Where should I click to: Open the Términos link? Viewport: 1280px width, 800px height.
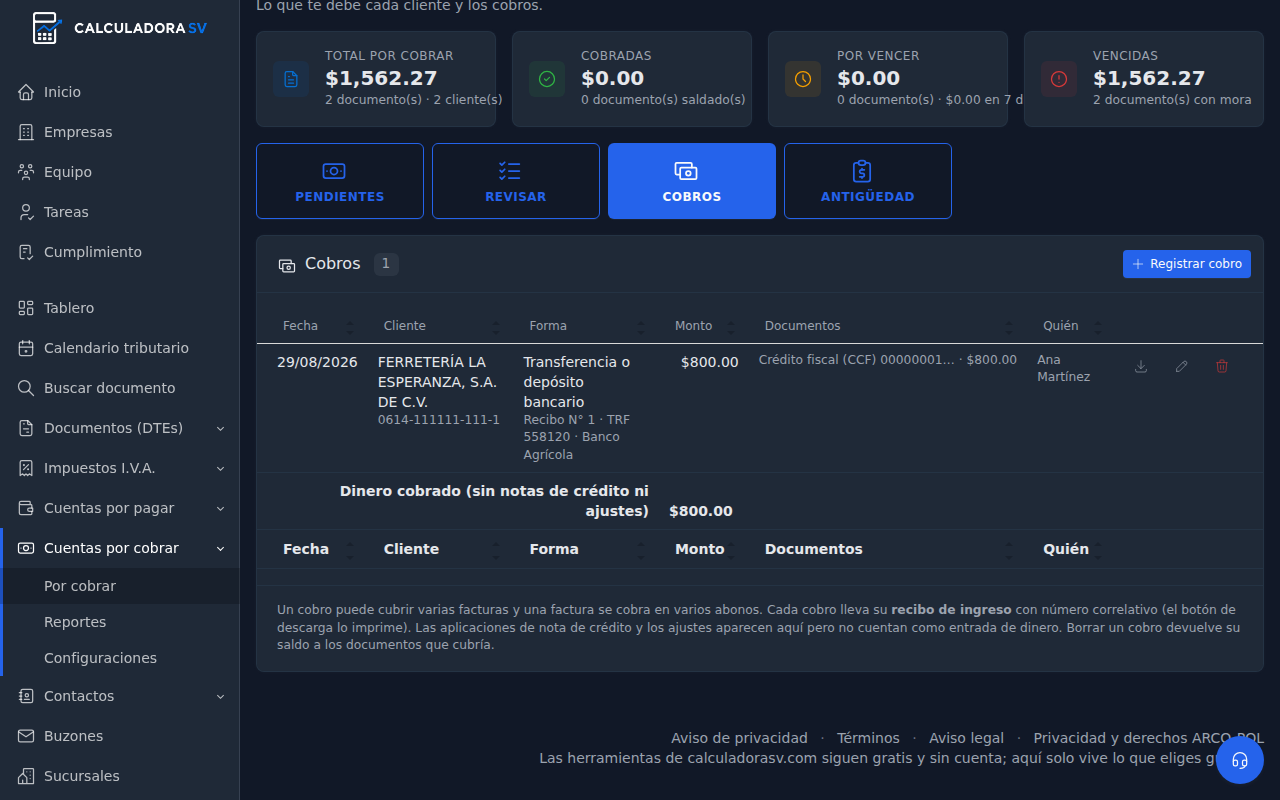(x=868, y=738)
